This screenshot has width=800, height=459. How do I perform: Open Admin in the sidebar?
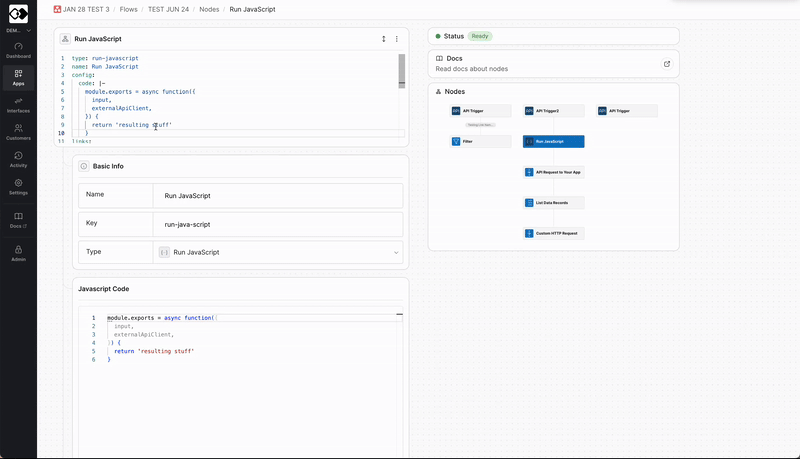click(18, 253)
